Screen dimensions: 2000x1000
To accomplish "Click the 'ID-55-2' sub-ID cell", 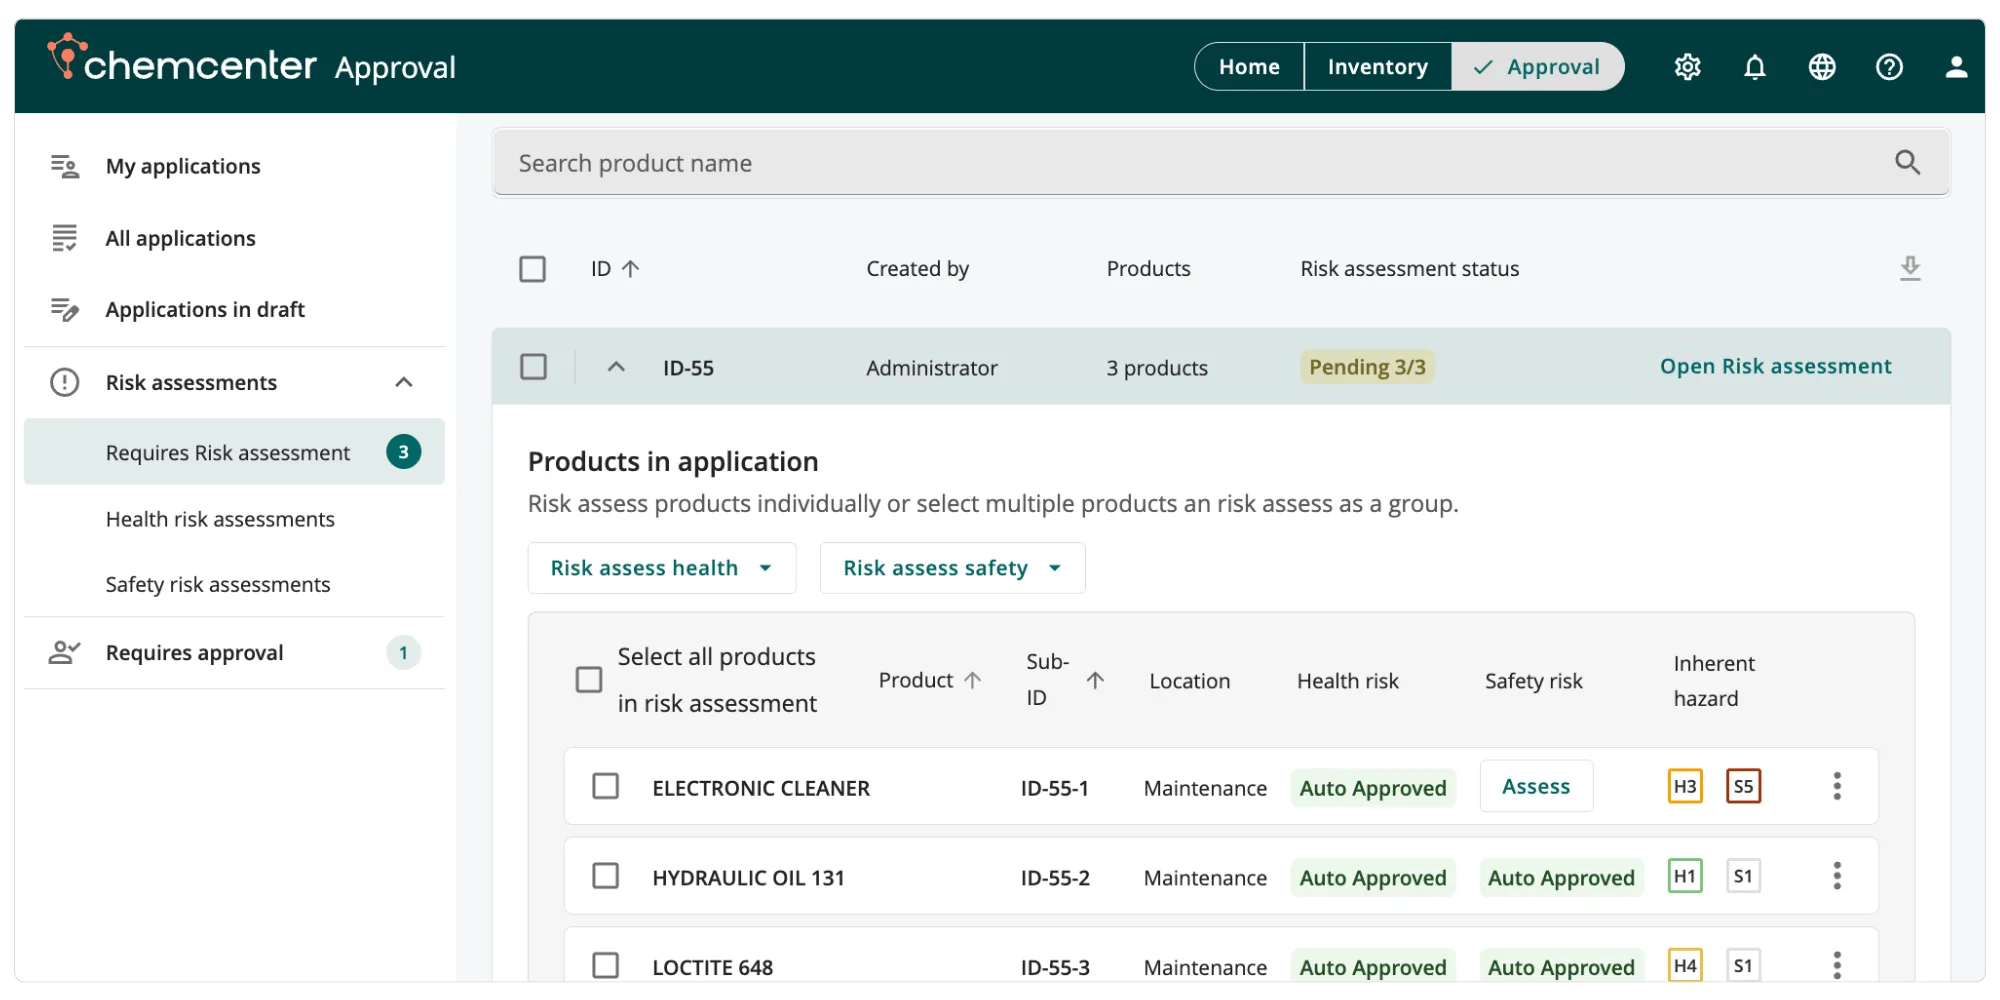I will (1055, 878).
